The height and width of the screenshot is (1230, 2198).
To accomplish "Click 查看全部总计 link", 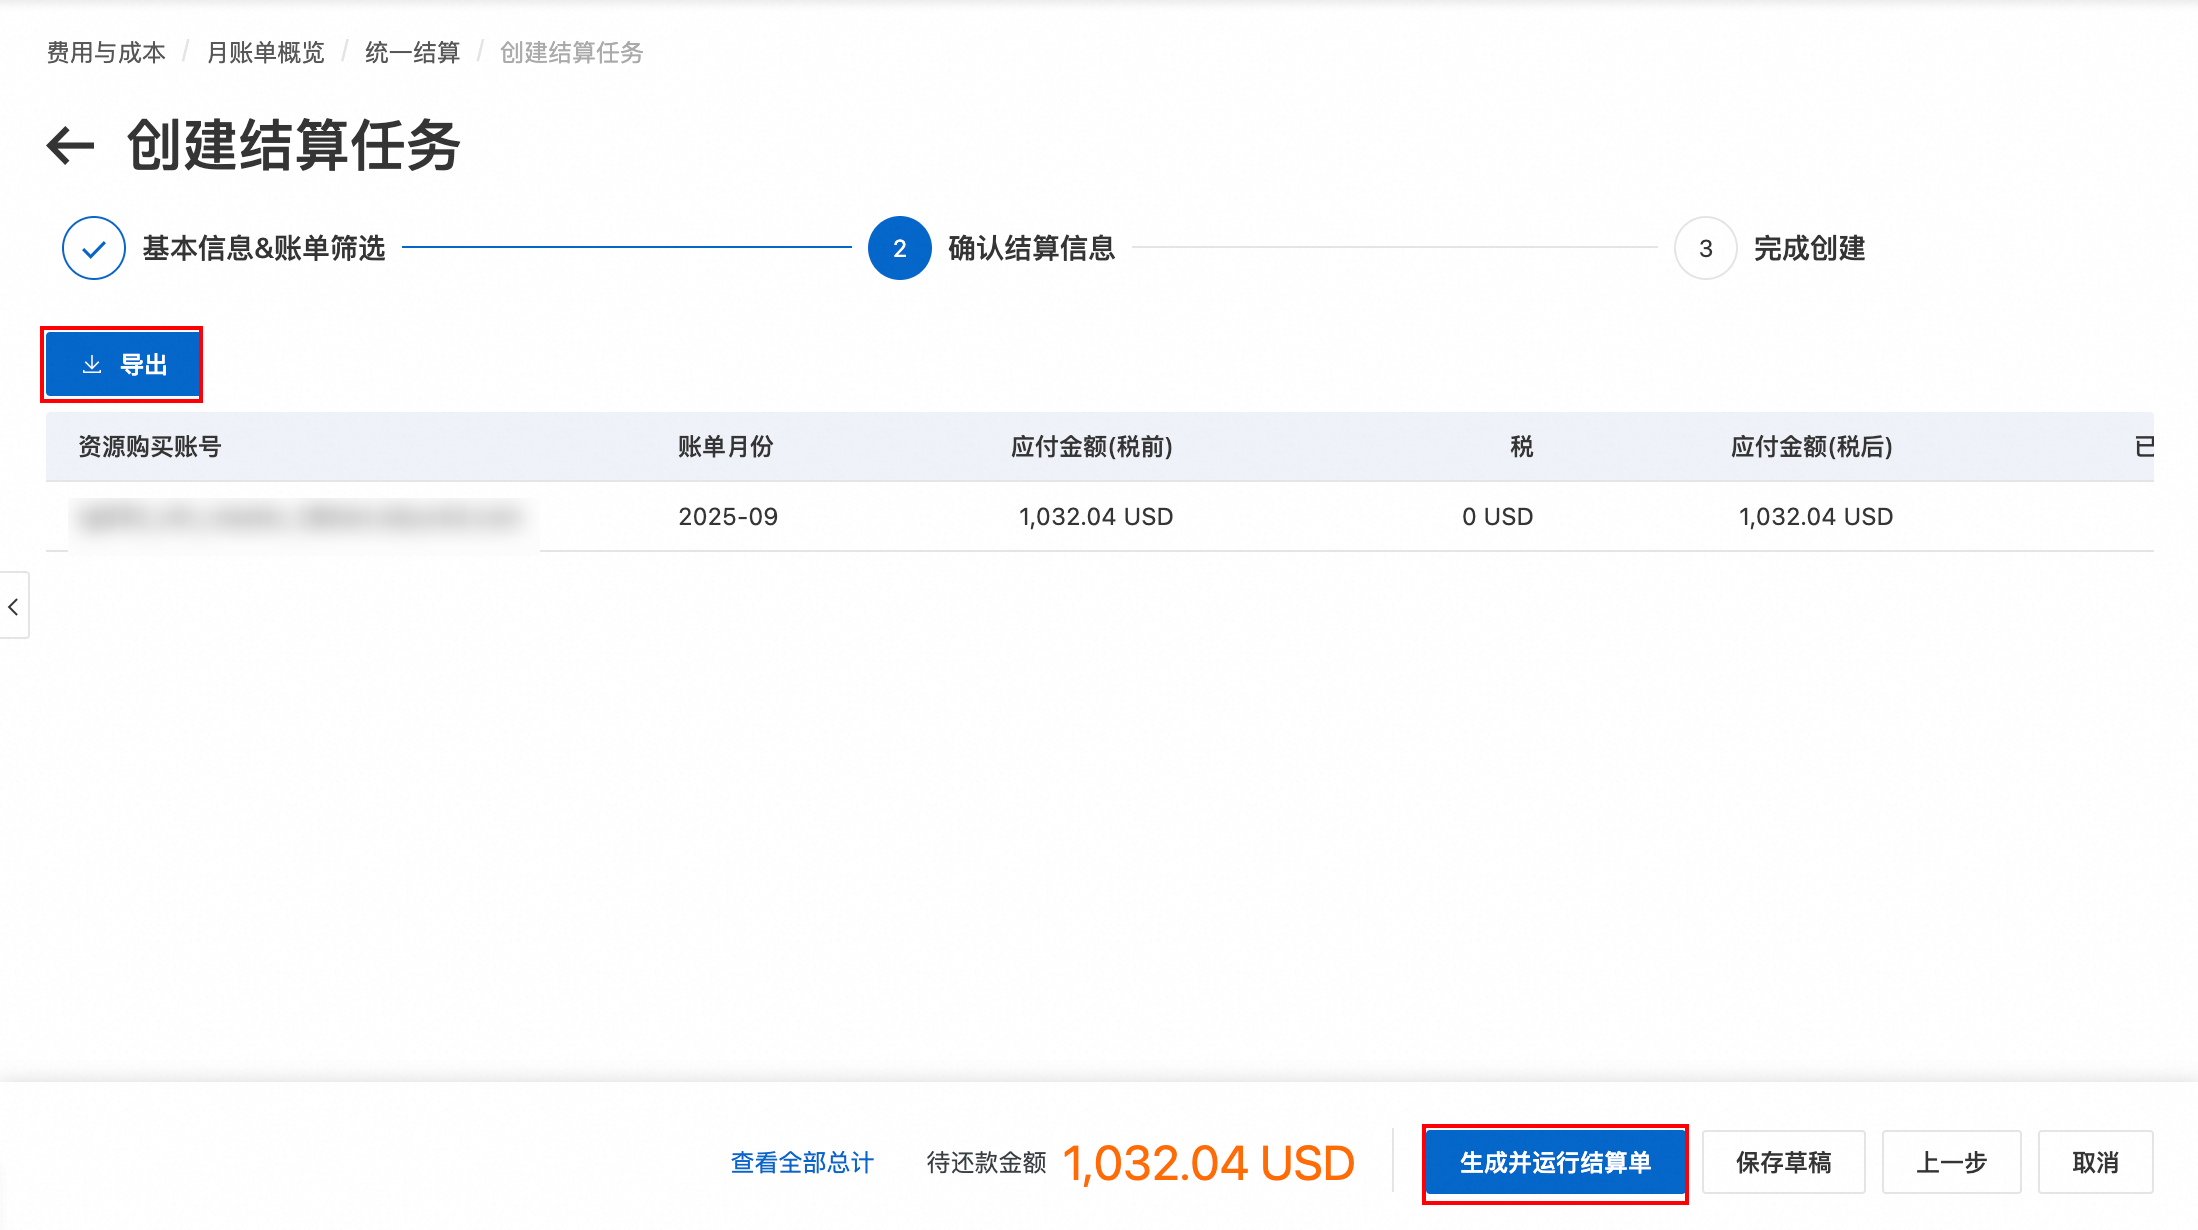I will [802, 1162].
